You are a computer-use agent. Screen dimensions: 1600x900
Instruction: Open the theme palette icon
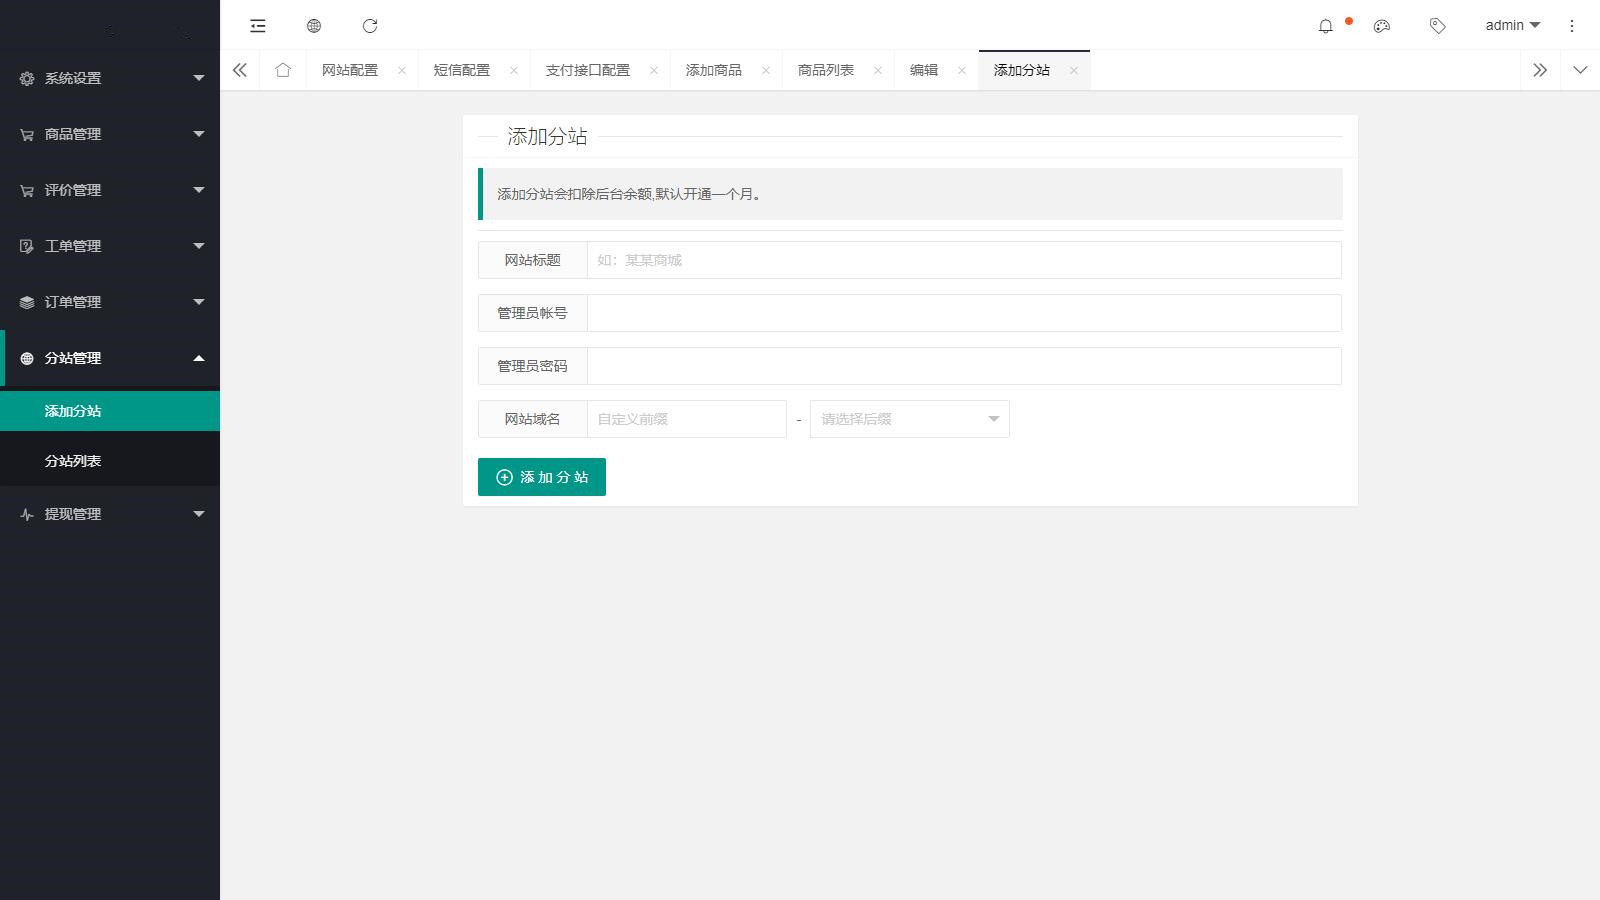tap(1382, 26)
